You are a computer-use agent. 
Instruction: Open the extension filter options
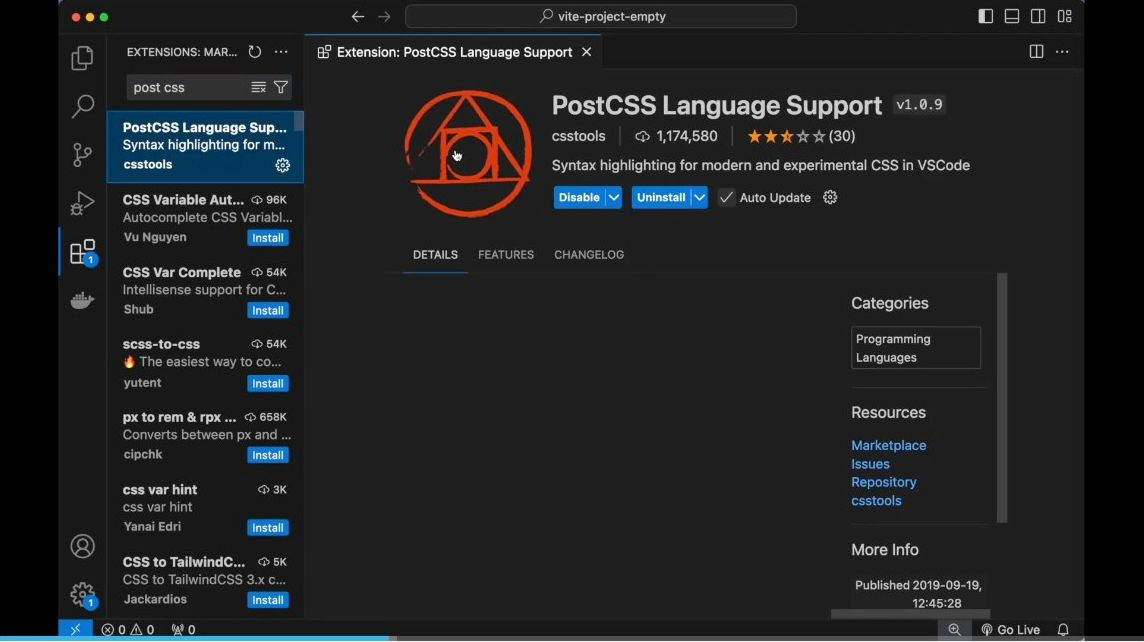281,88
